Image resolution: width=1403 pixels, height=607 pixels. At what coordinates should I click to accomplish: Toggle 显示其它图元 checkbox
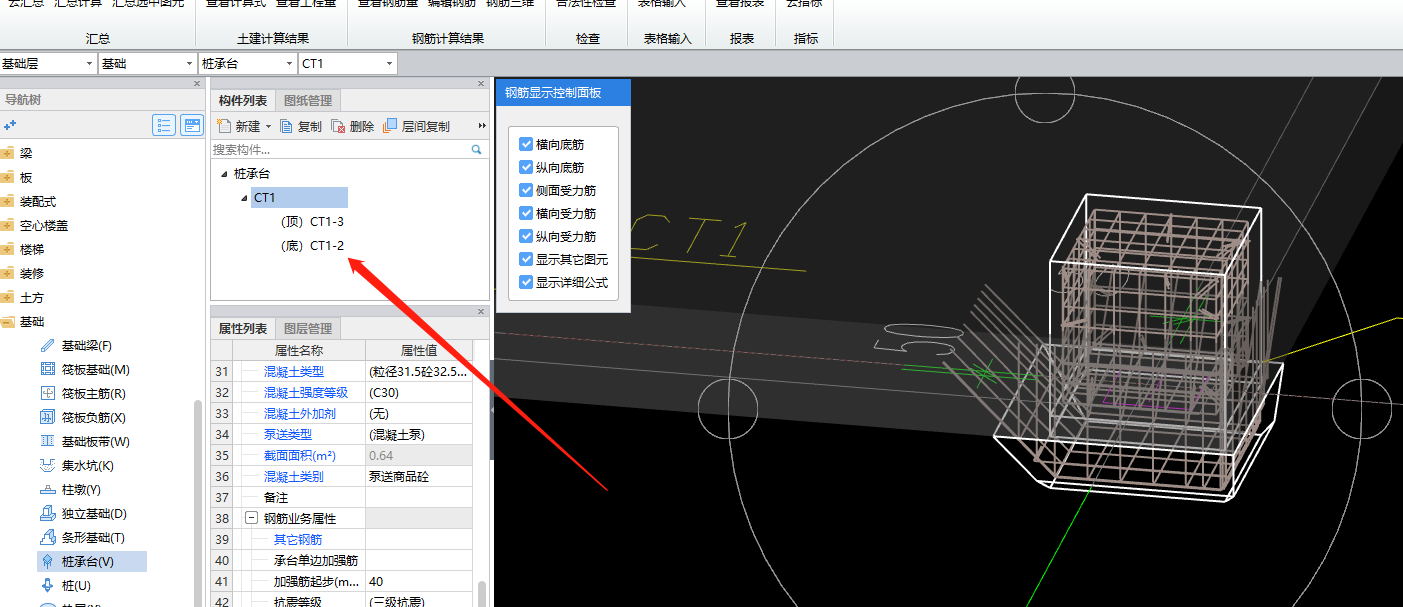pyautogui.click(x=526, y=259)
